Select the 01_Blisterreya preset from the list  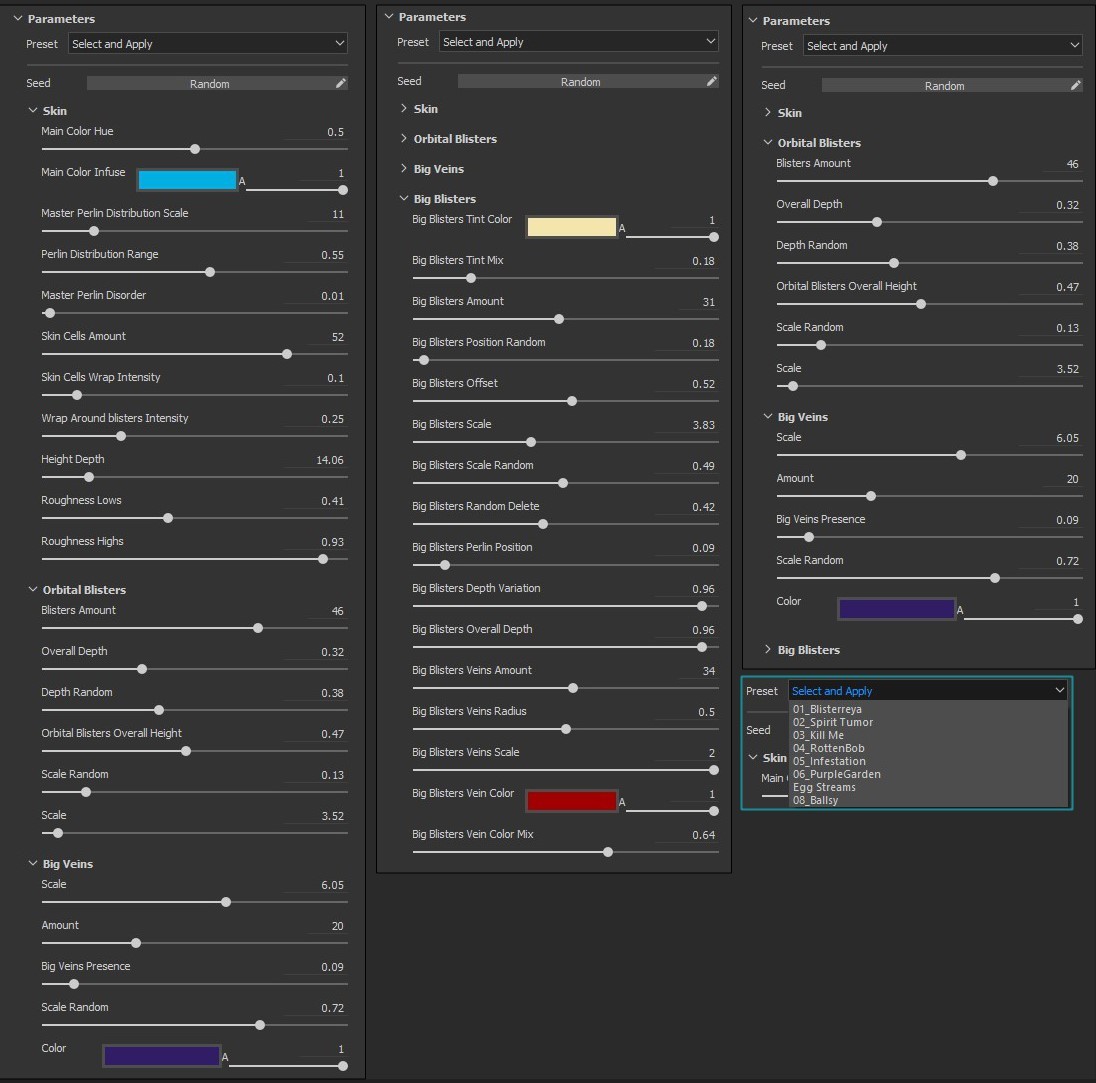click(x=827, y=709)
